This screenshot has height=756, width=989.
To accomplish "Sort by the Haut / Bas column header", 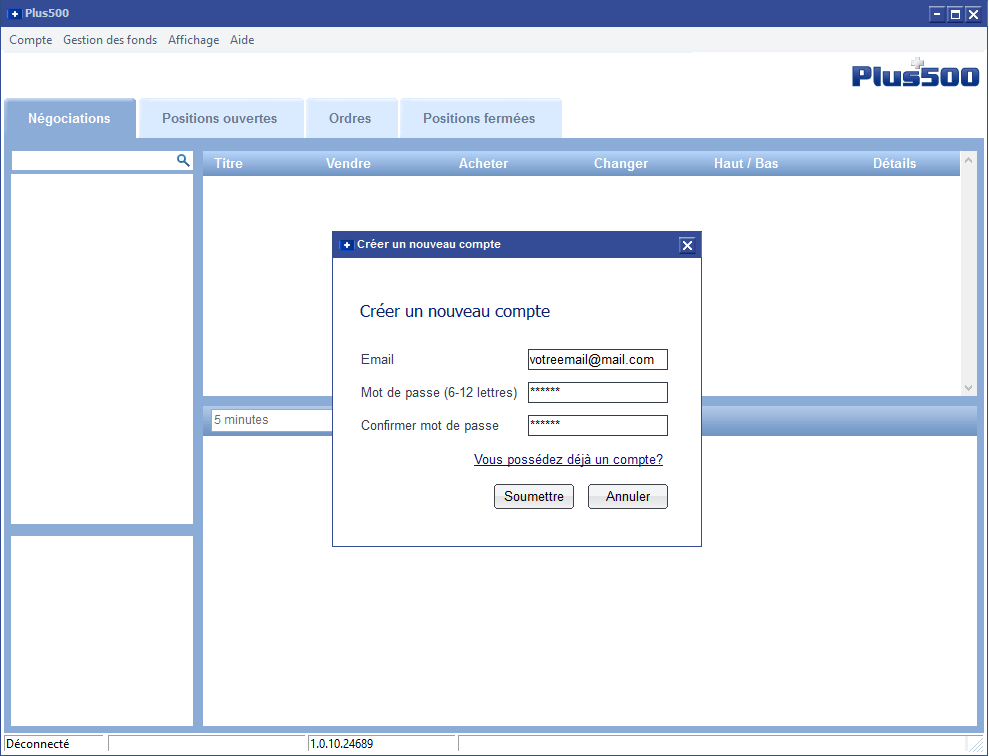I will point(746,163).
